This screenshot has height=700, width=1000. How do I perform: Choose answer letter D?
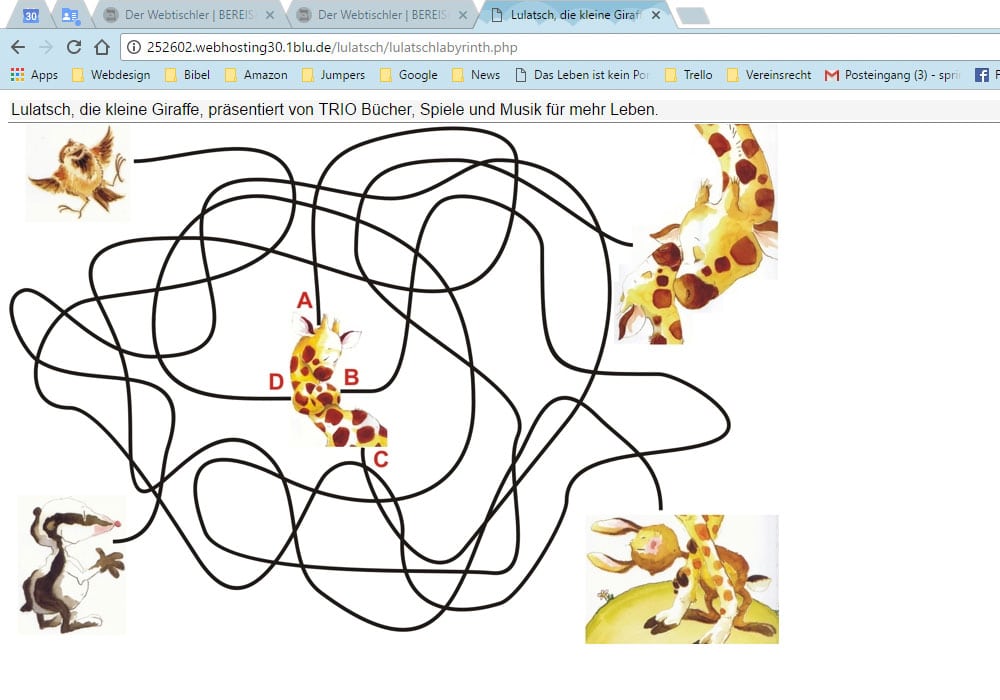pos(276,381)
